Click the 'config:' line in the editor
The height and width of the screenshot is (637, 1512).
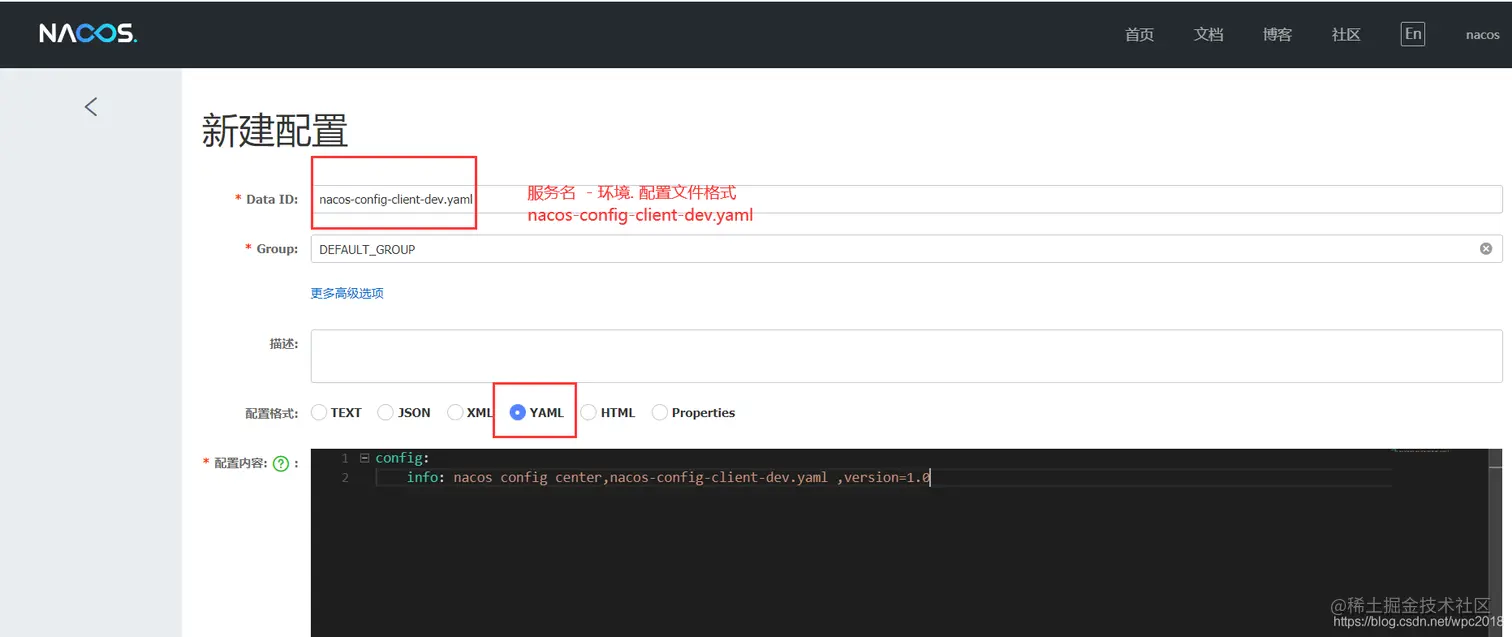(x=402, y=458)
